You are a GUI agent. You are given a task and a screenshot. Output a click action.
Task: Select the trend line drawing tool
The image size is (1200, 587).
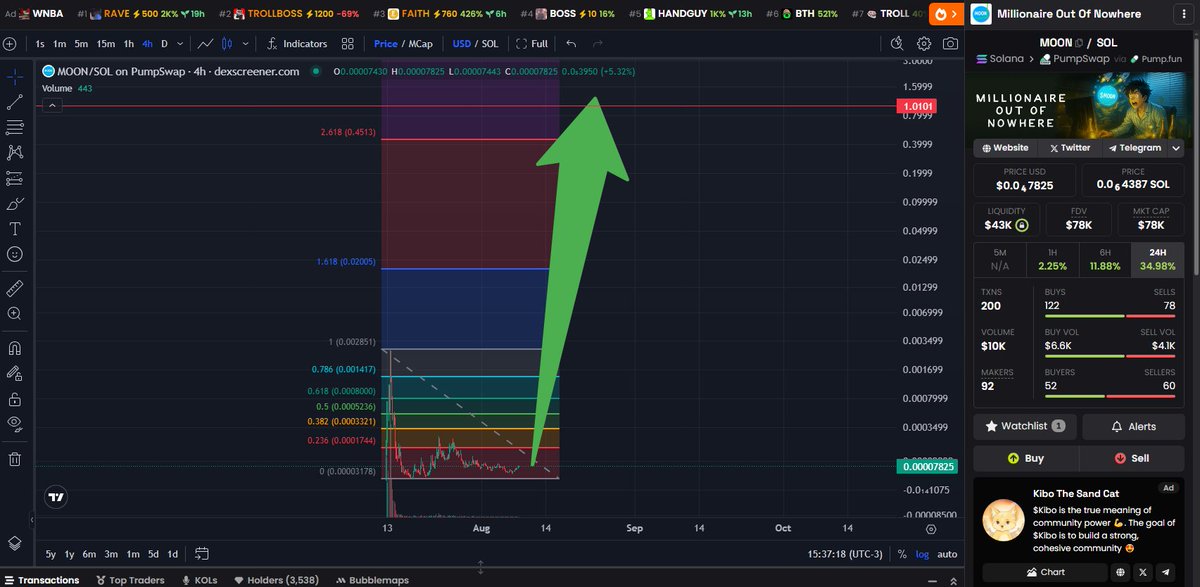tap(15, 102)
